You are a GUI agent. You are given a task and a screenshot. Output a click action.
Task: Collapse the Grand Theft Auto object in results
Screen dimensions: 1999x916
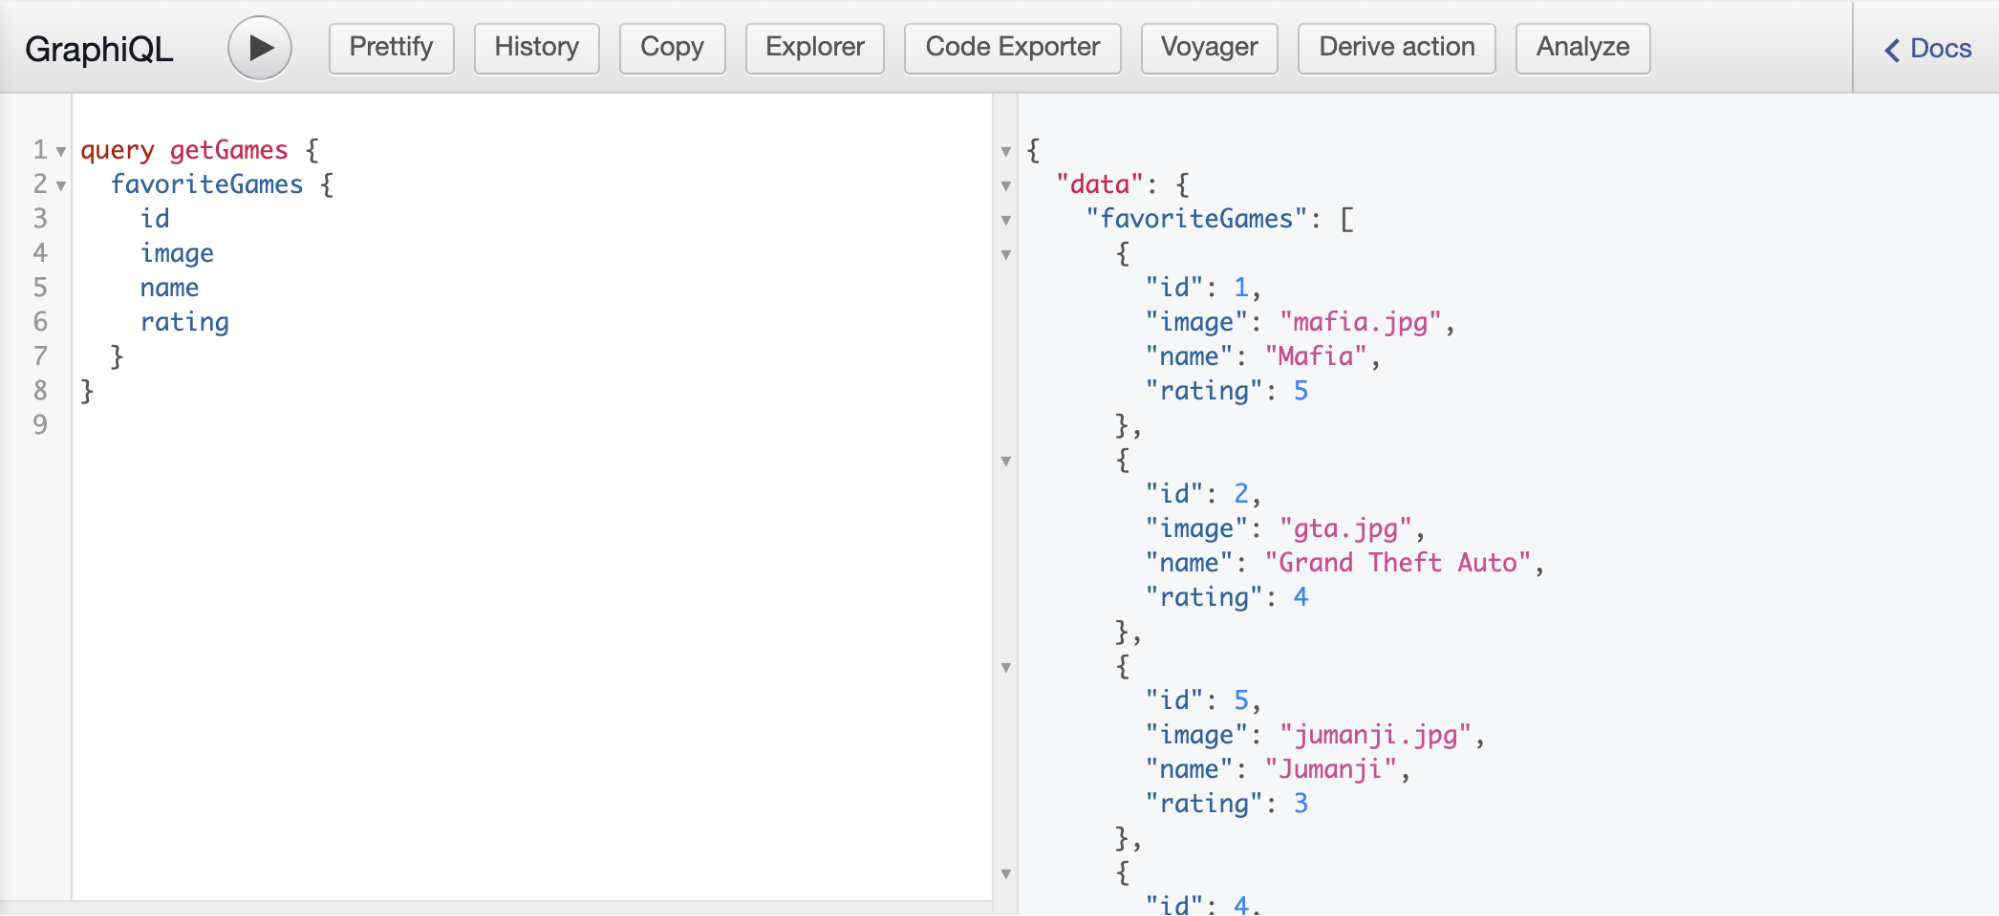pos(1005,461)
